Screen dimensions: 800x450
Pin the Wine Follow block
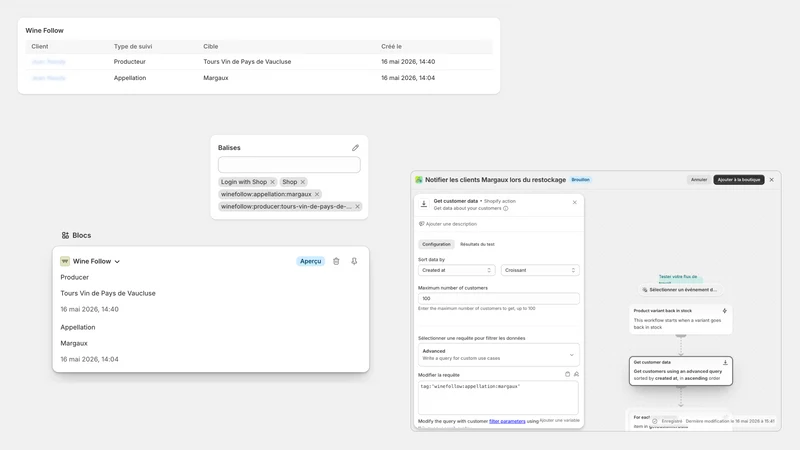(354, 261)
